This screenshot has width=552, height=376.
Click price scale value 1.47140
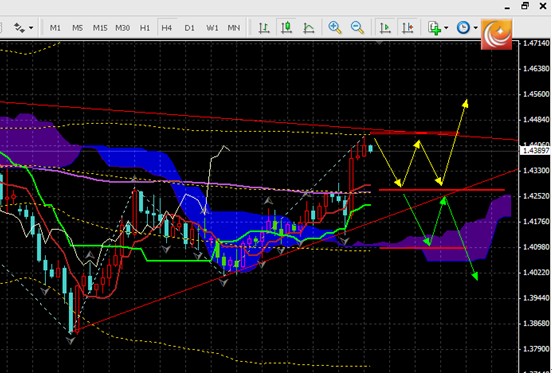[x=536, y=43]
